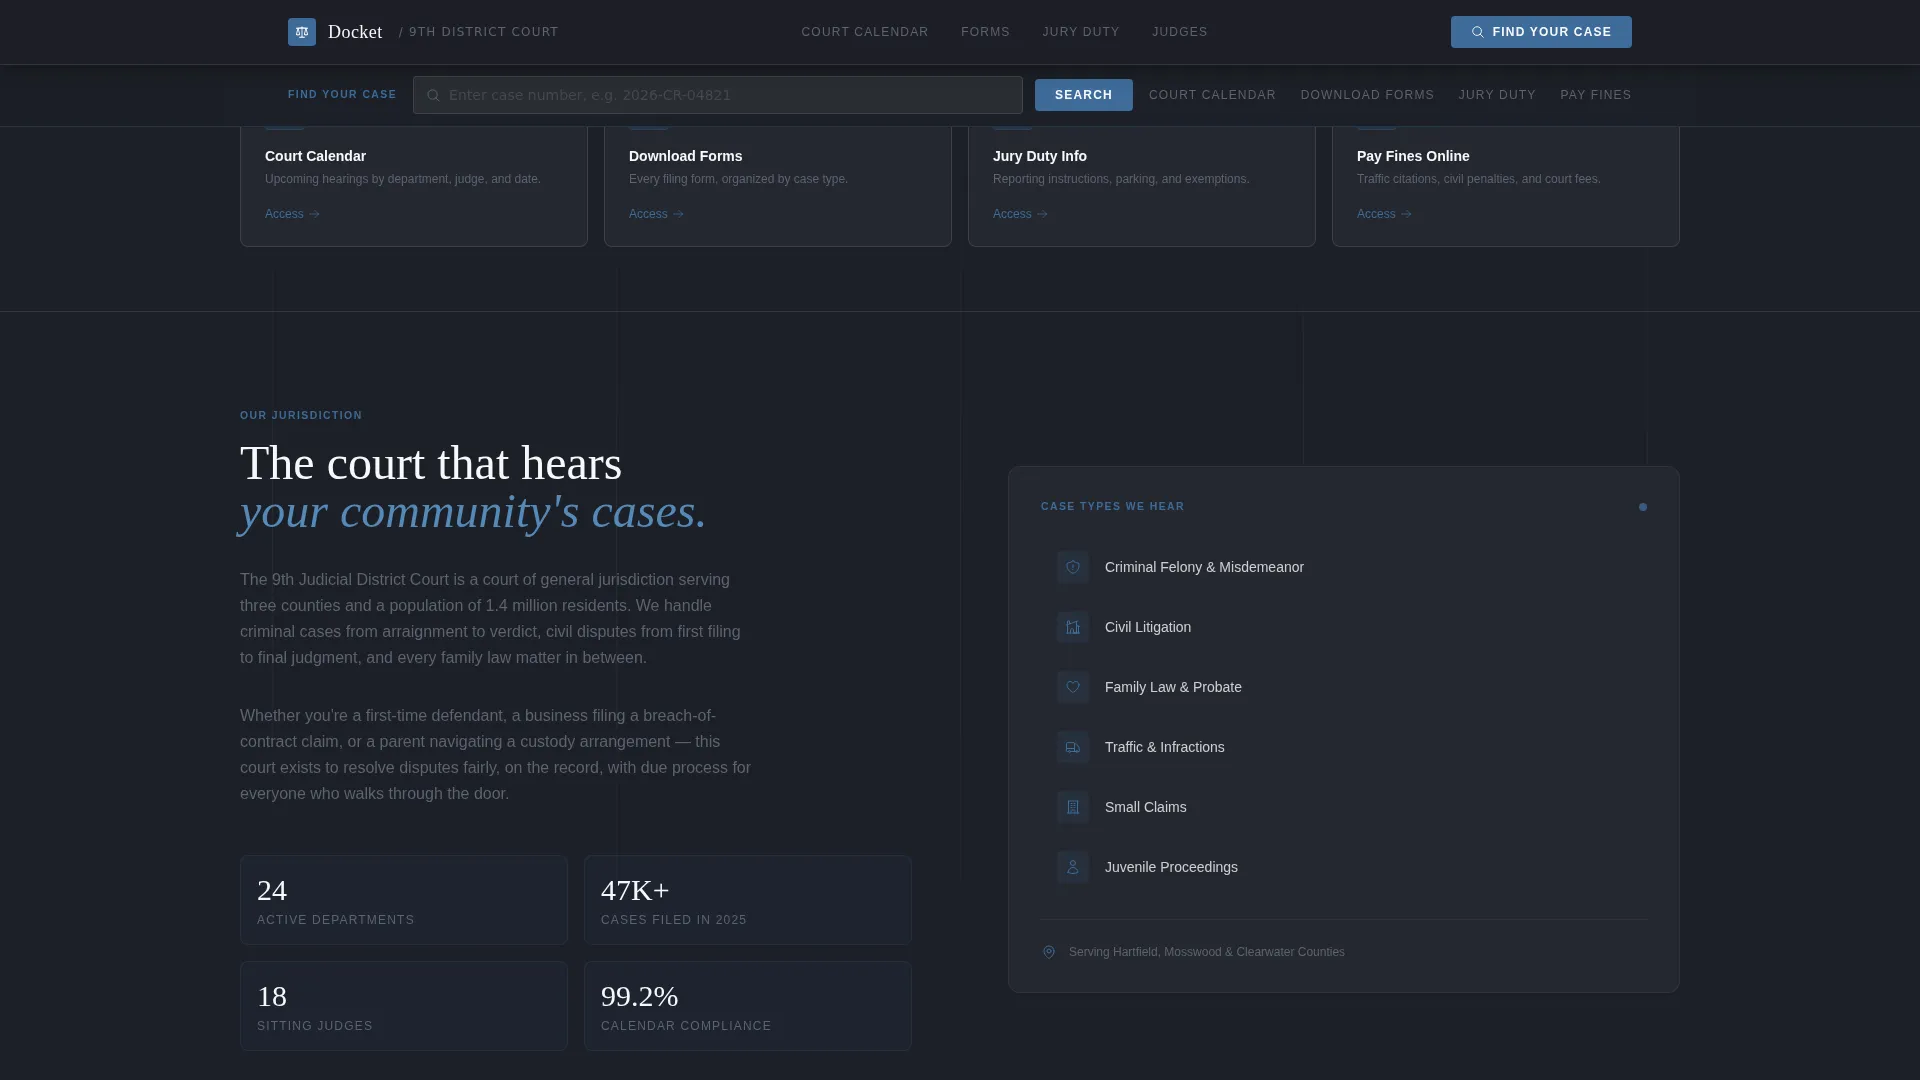1920x1080 pixels.
Task: Select Traffic & Infractions case type
Action: click(1344, 747)
